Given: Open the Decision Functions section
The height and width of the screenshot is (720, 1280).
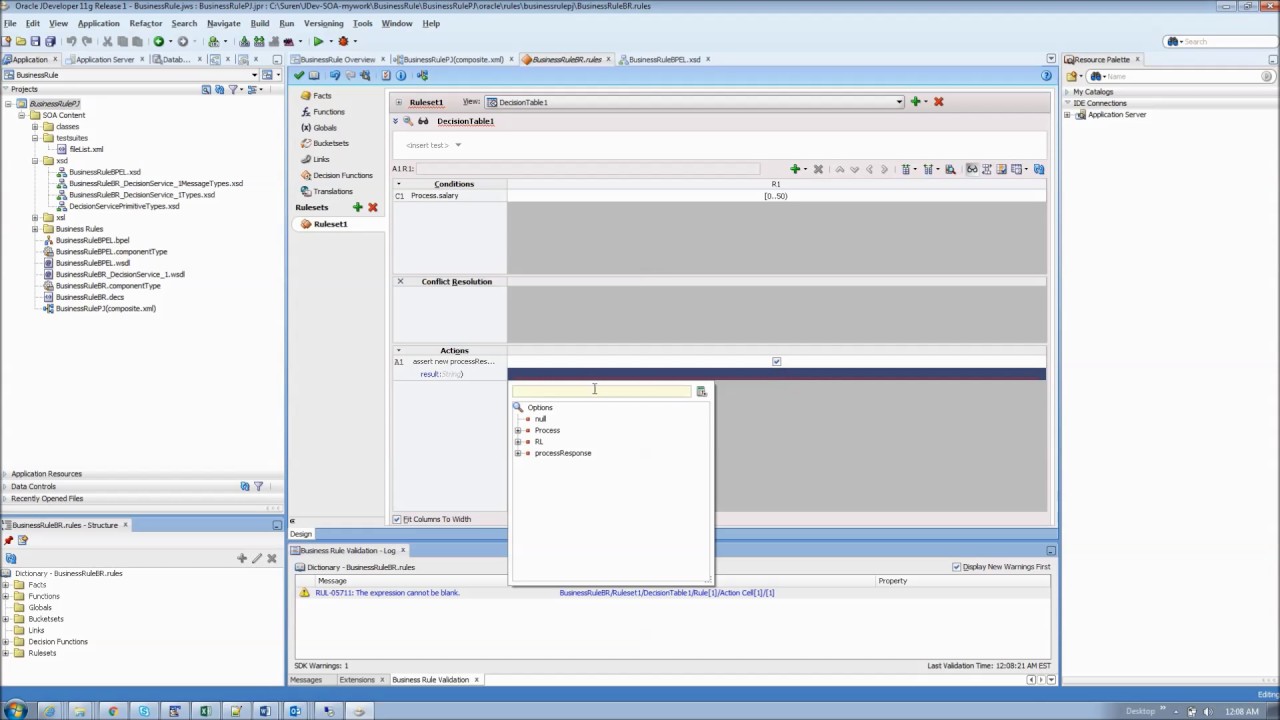Looking at the screenshot, I should coord(342,175).
